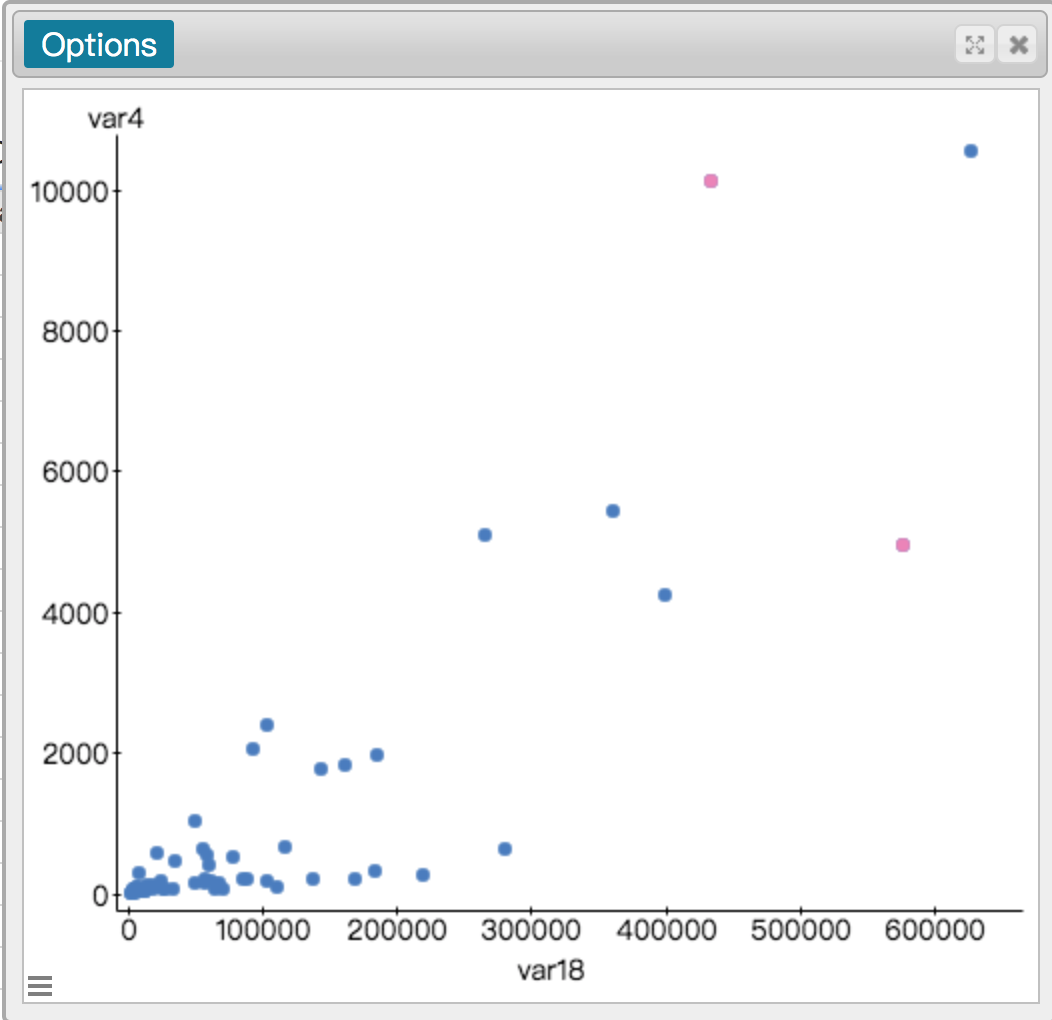
Task: Open the Options menu
Action: coord(97,44)
